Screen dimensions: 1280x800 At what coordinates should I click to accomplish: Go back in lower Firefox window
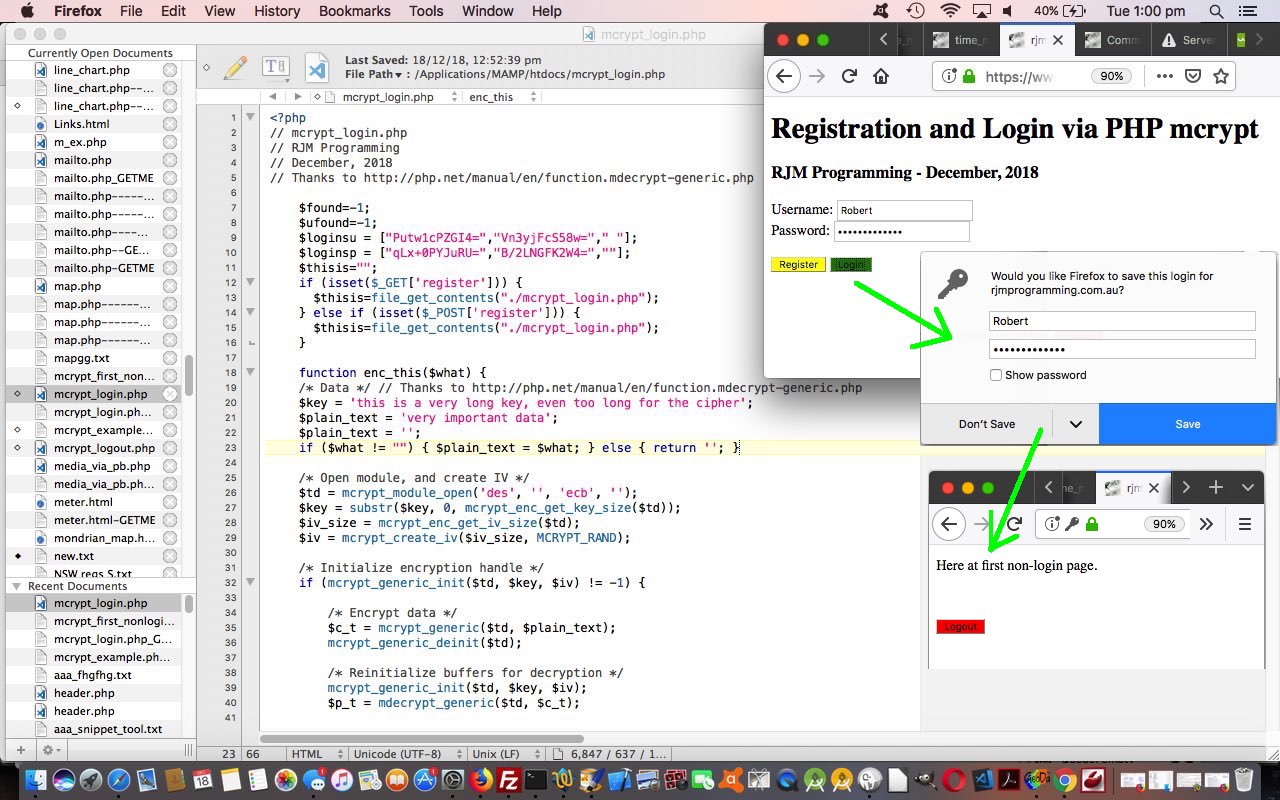pyautogui.click(x=949, y=524)
